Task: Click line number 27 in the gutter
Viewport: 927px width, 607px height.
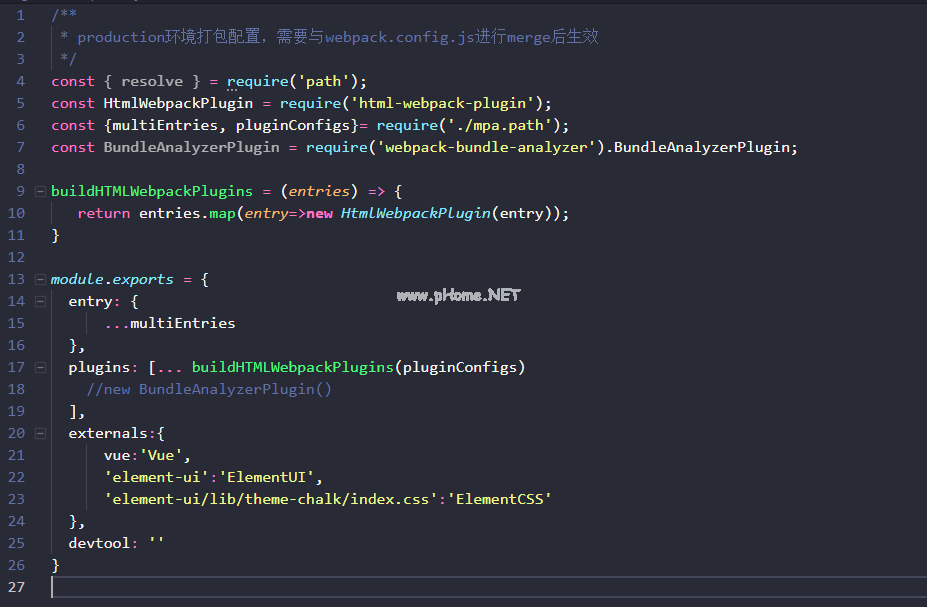Action: pos(16,587)
